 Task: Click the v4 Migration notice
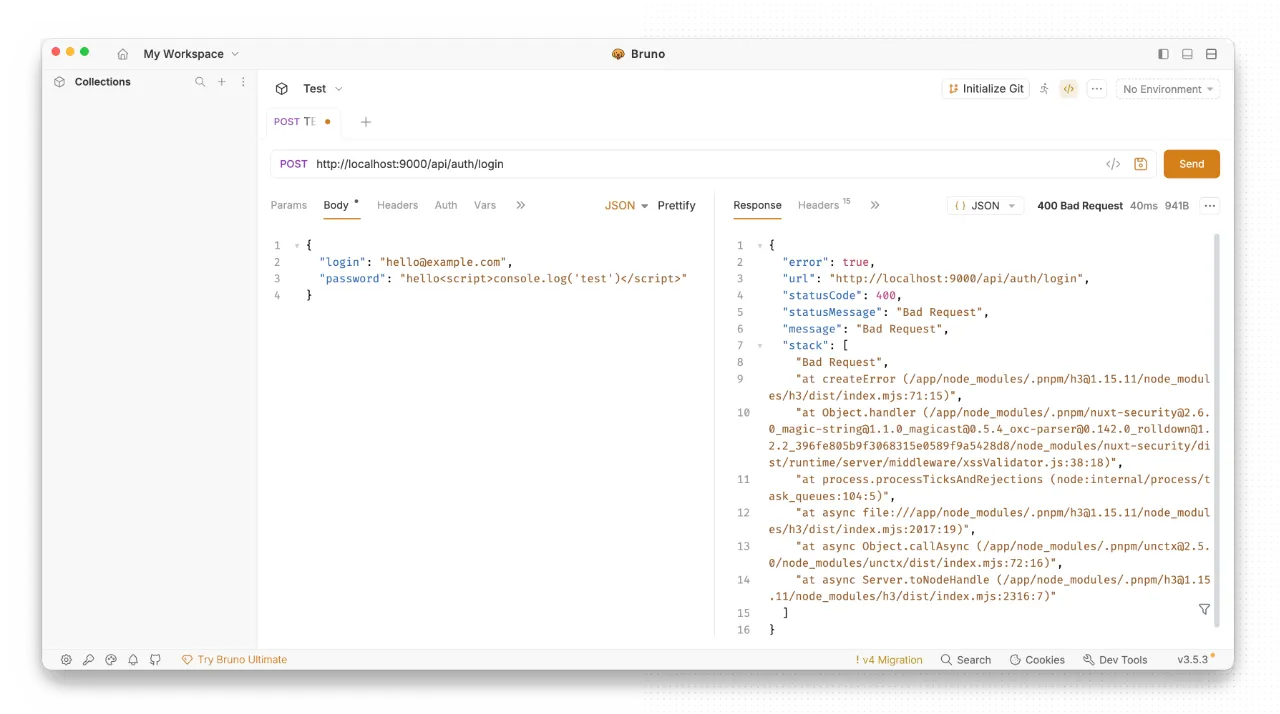[x=889, y=660]
